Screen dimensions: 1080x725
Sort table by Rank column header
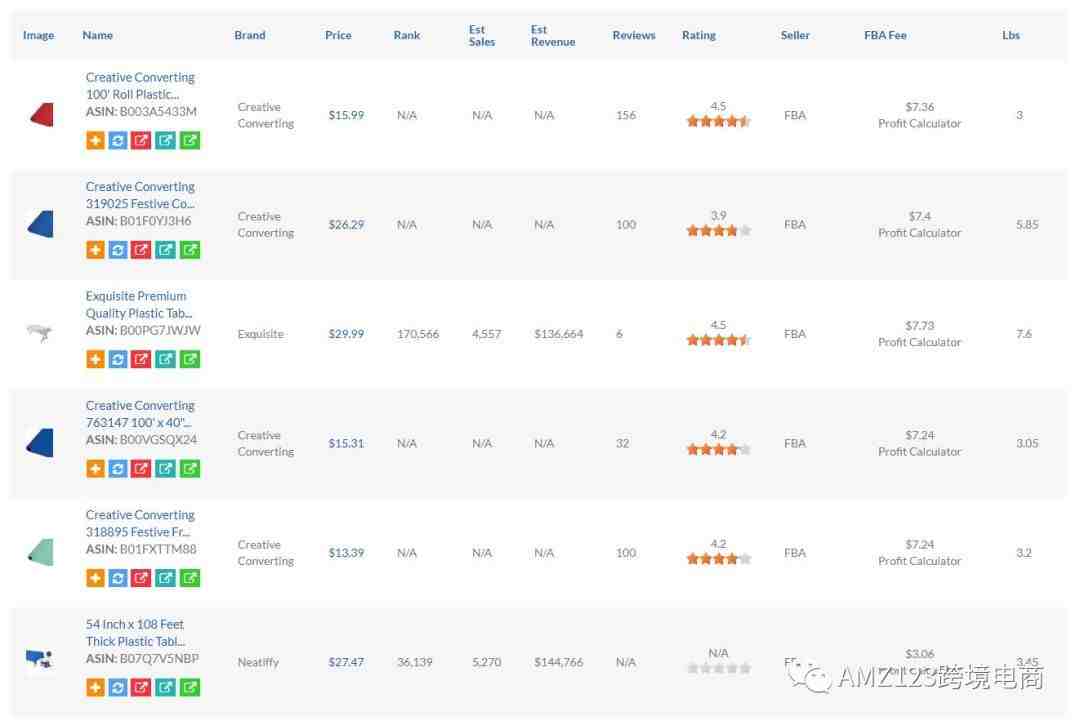tap(406, 35)
